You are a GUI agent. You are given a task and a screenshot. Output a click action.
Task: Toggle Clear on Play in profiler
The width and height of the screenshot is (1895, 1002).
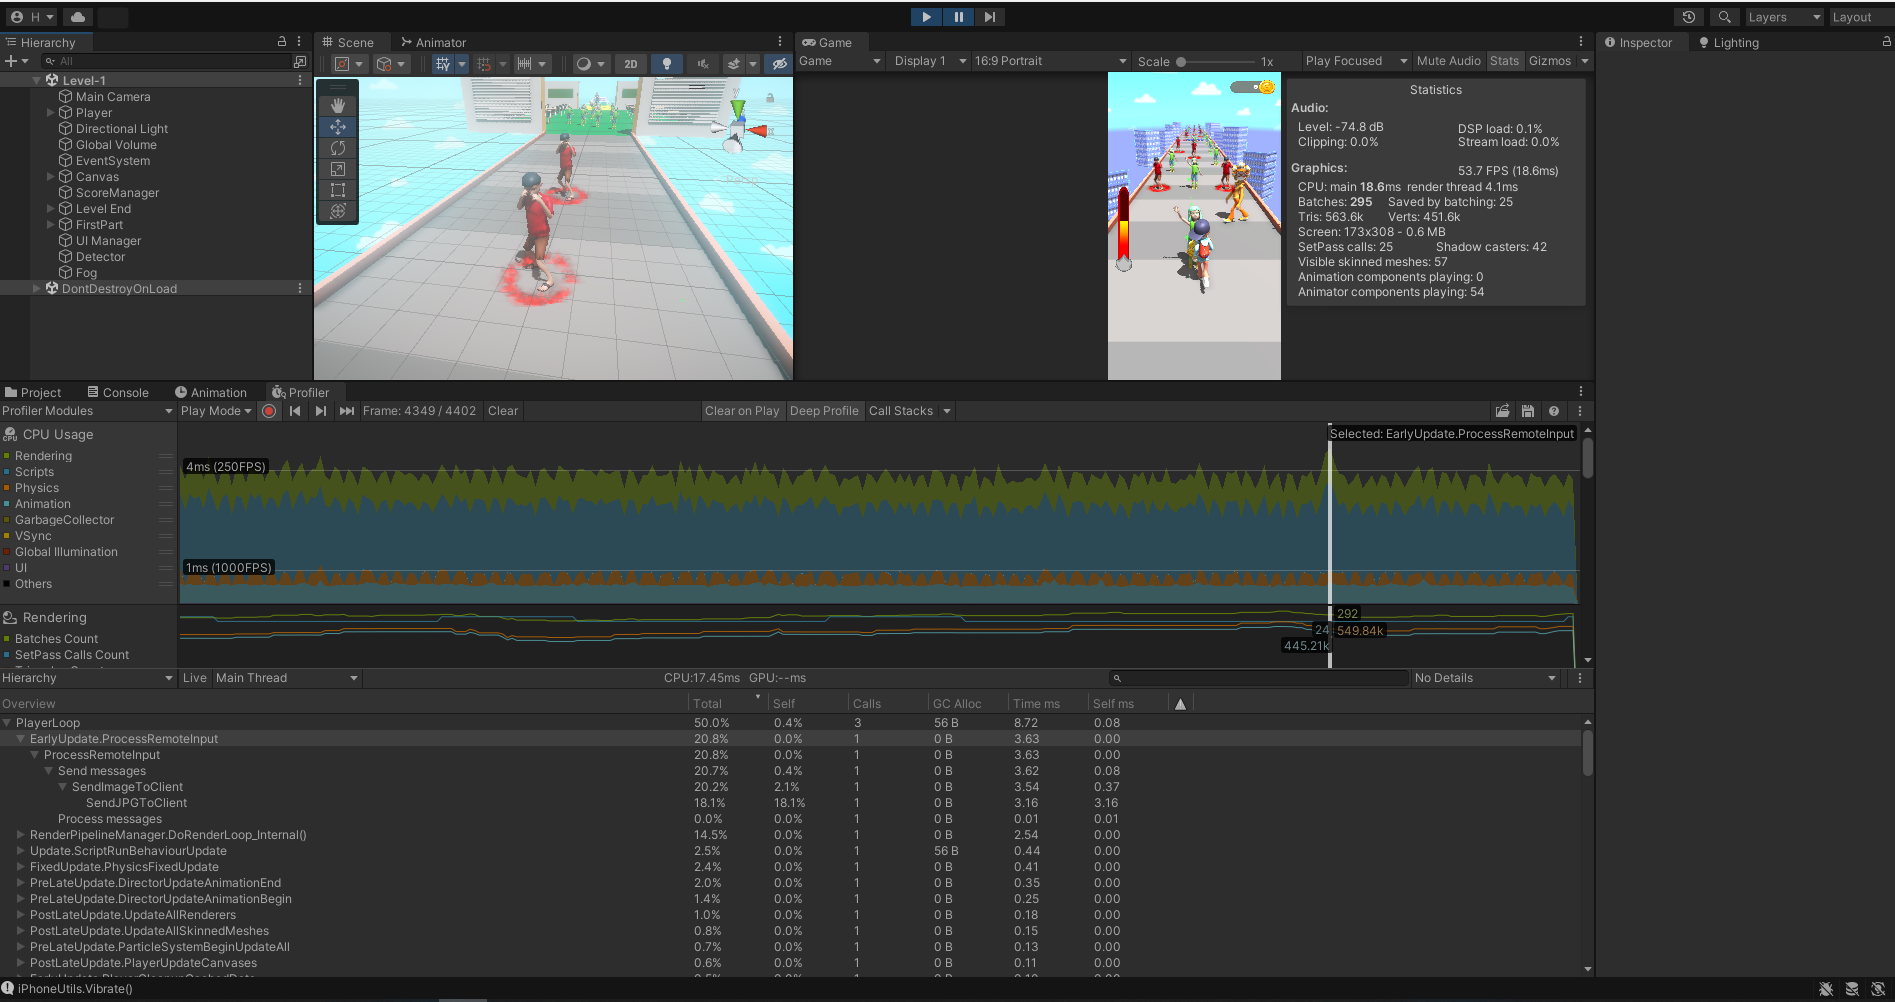(741, 411)
